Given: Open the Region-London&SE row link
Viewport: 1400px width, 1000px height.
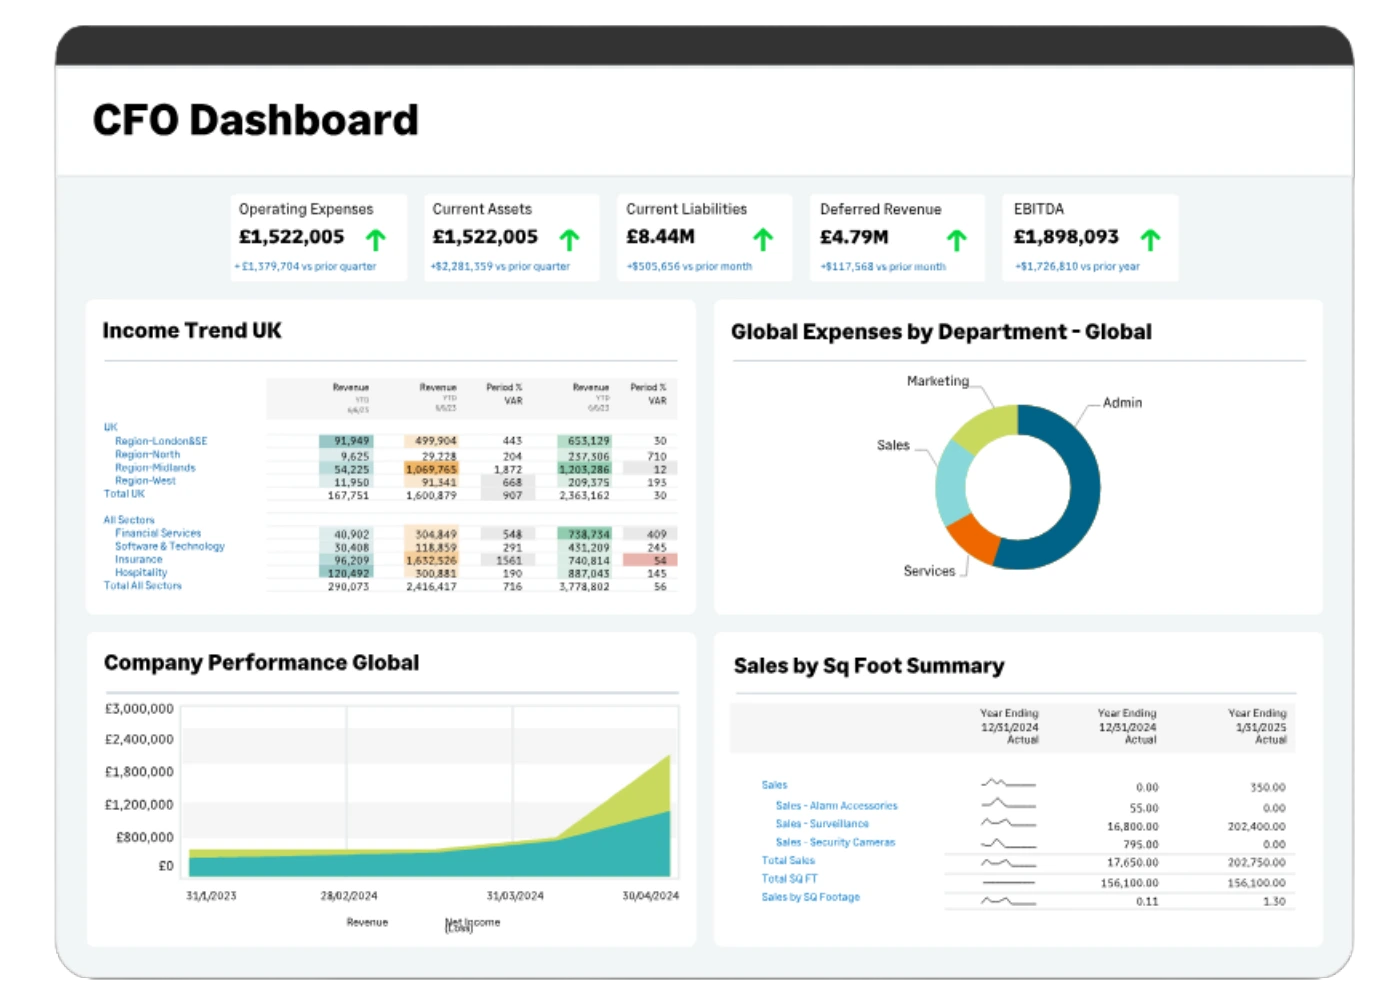Looking at the screenshot, I should tap(161, 441).
